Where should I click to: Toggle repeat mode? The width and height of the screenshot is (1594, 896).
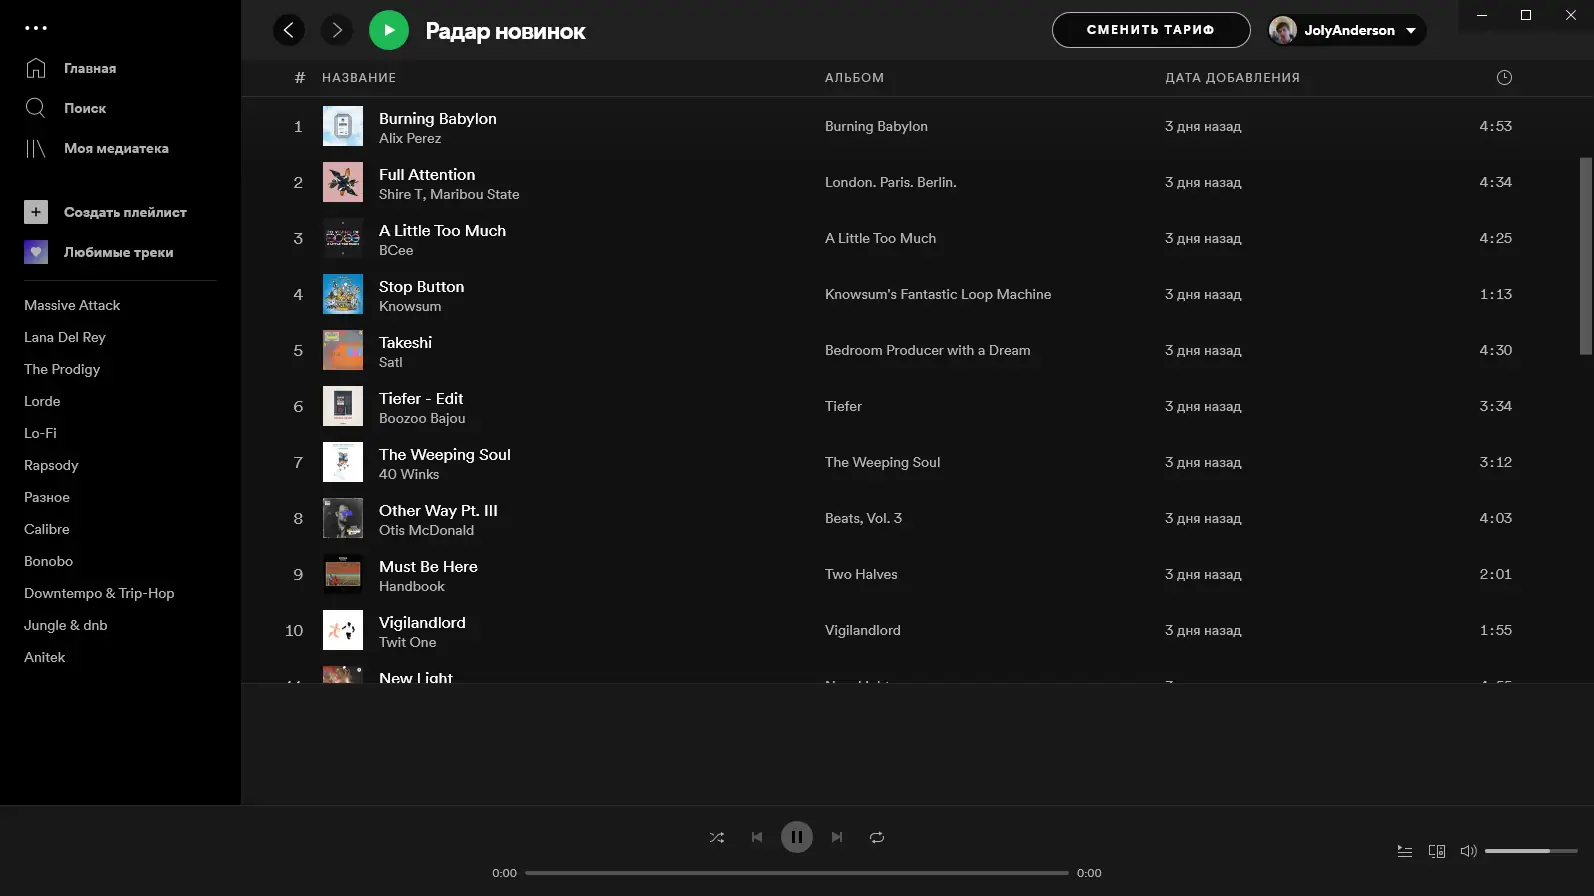pyautogui.click(x=877, y=837)
